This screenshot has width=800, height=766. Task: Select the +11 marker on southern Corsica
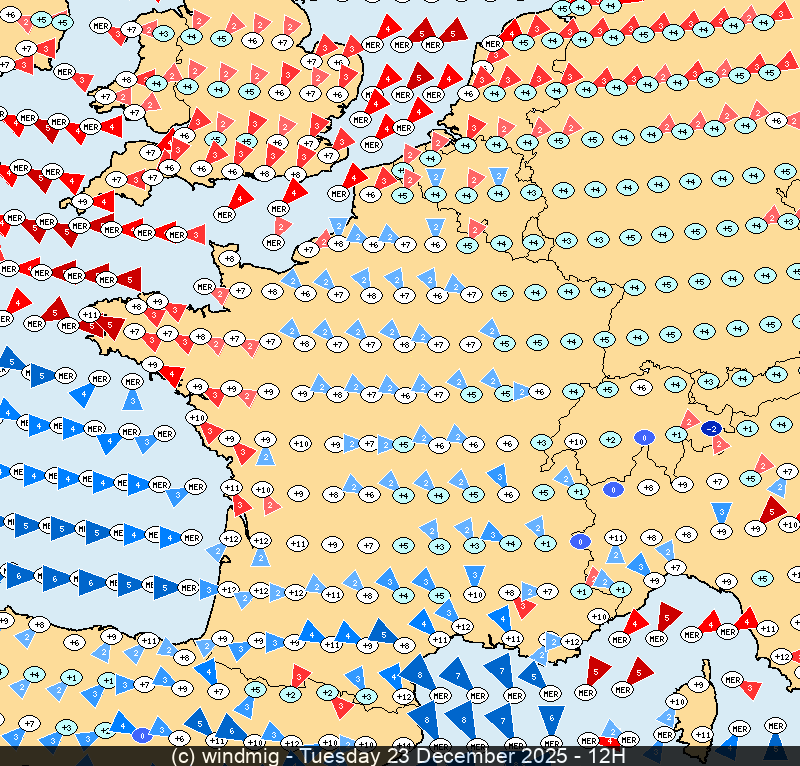[703, 735]
